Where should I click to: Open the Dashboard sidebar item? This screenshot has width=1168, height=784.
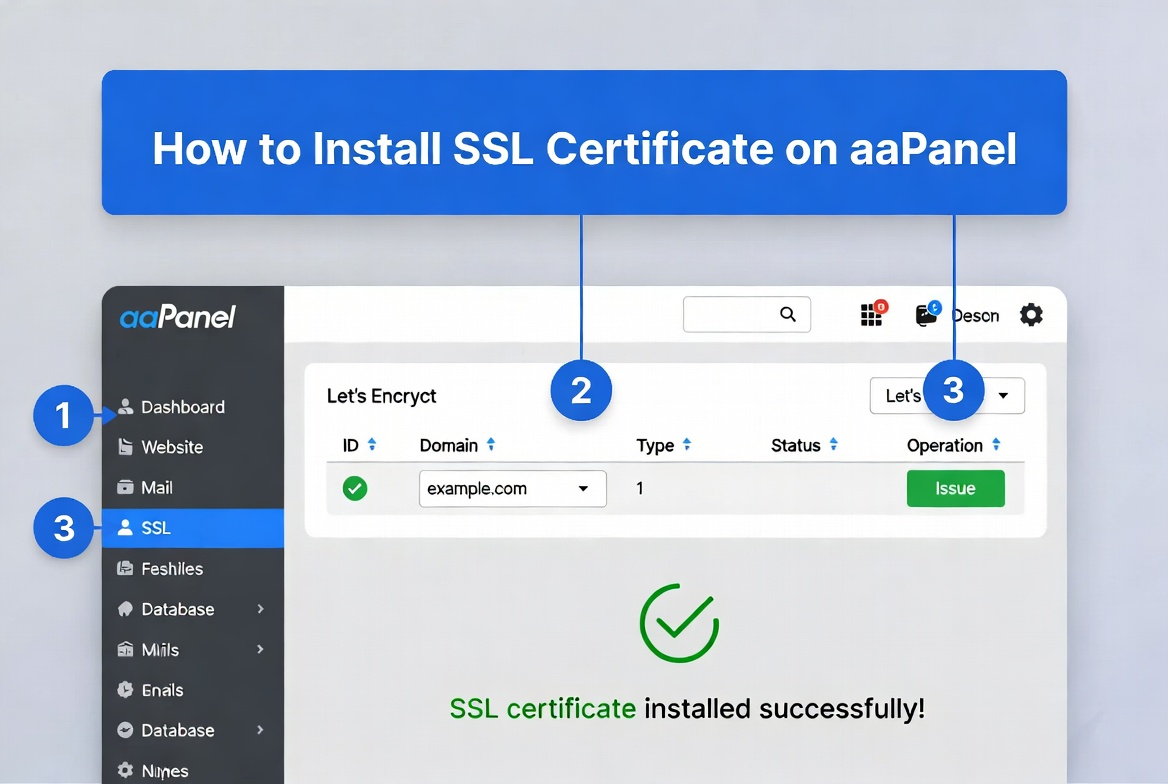[x=193, y=407]
